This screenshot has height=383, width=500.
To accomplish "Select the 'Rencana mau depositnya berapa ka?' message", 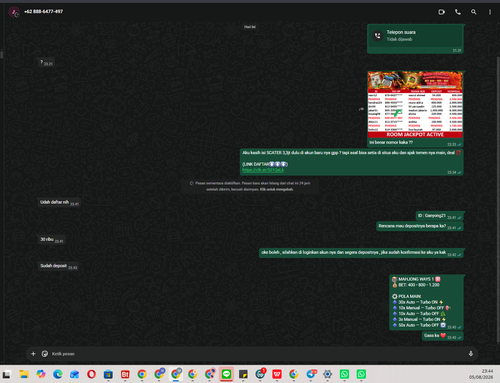I will coord(420,226).
